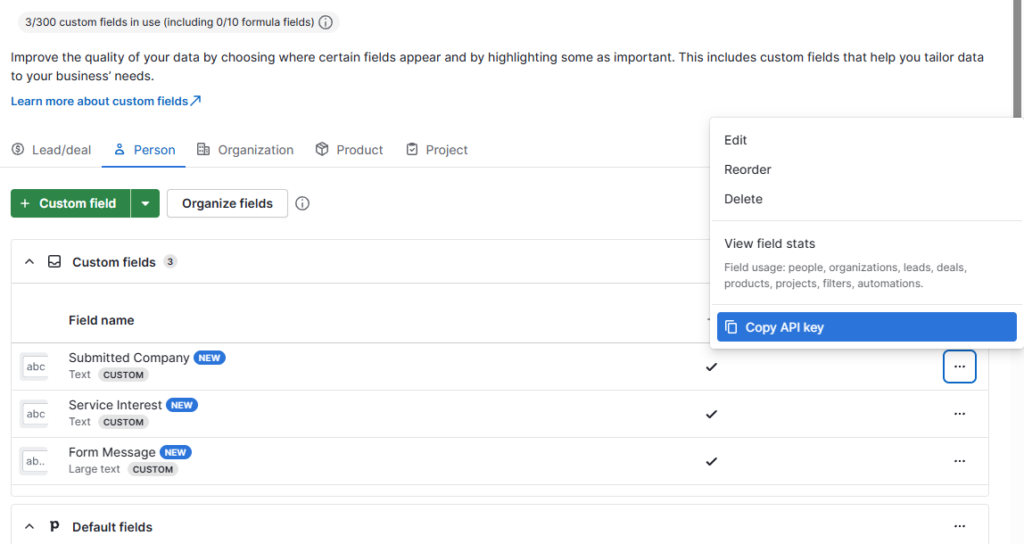Open the more options button for Submitted Company
This screenshot has width=1024, height=544.
point(959,366)
